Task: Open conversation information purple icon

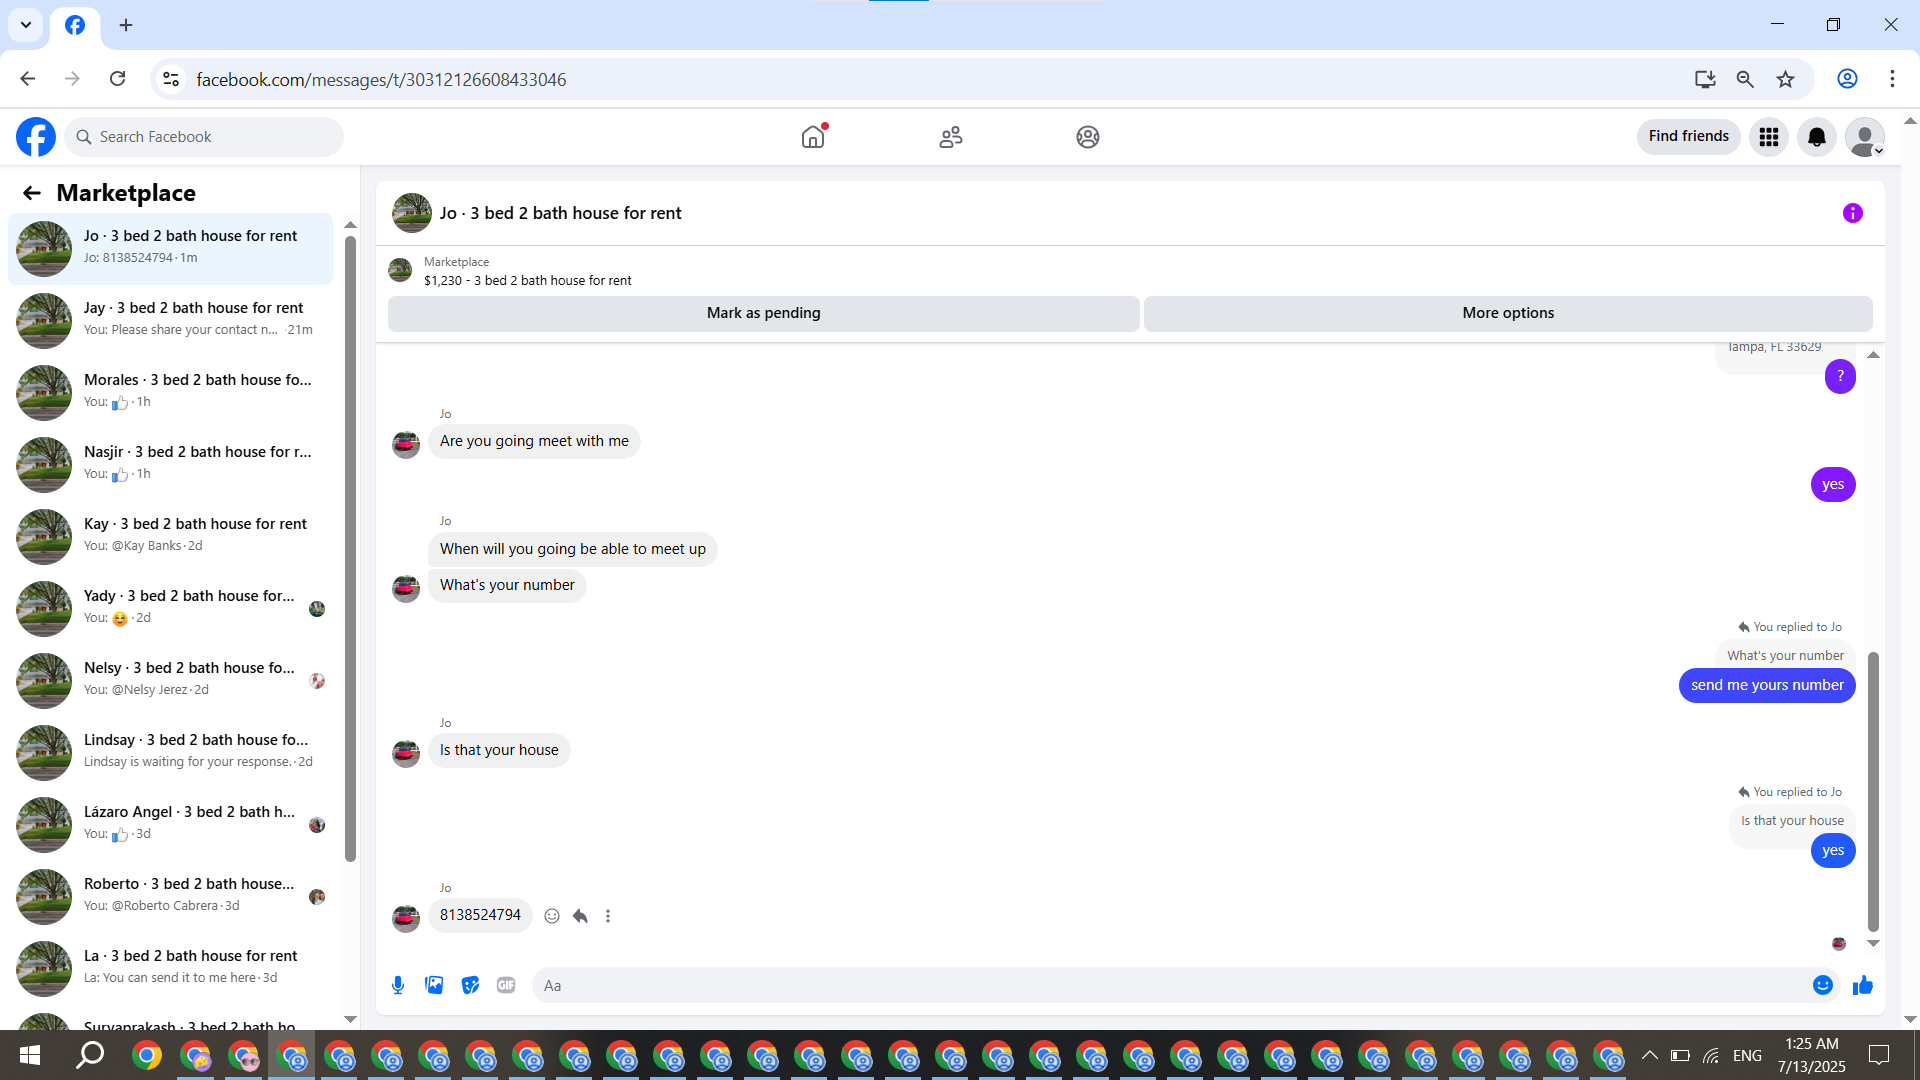Action: tap(1852, 213)
